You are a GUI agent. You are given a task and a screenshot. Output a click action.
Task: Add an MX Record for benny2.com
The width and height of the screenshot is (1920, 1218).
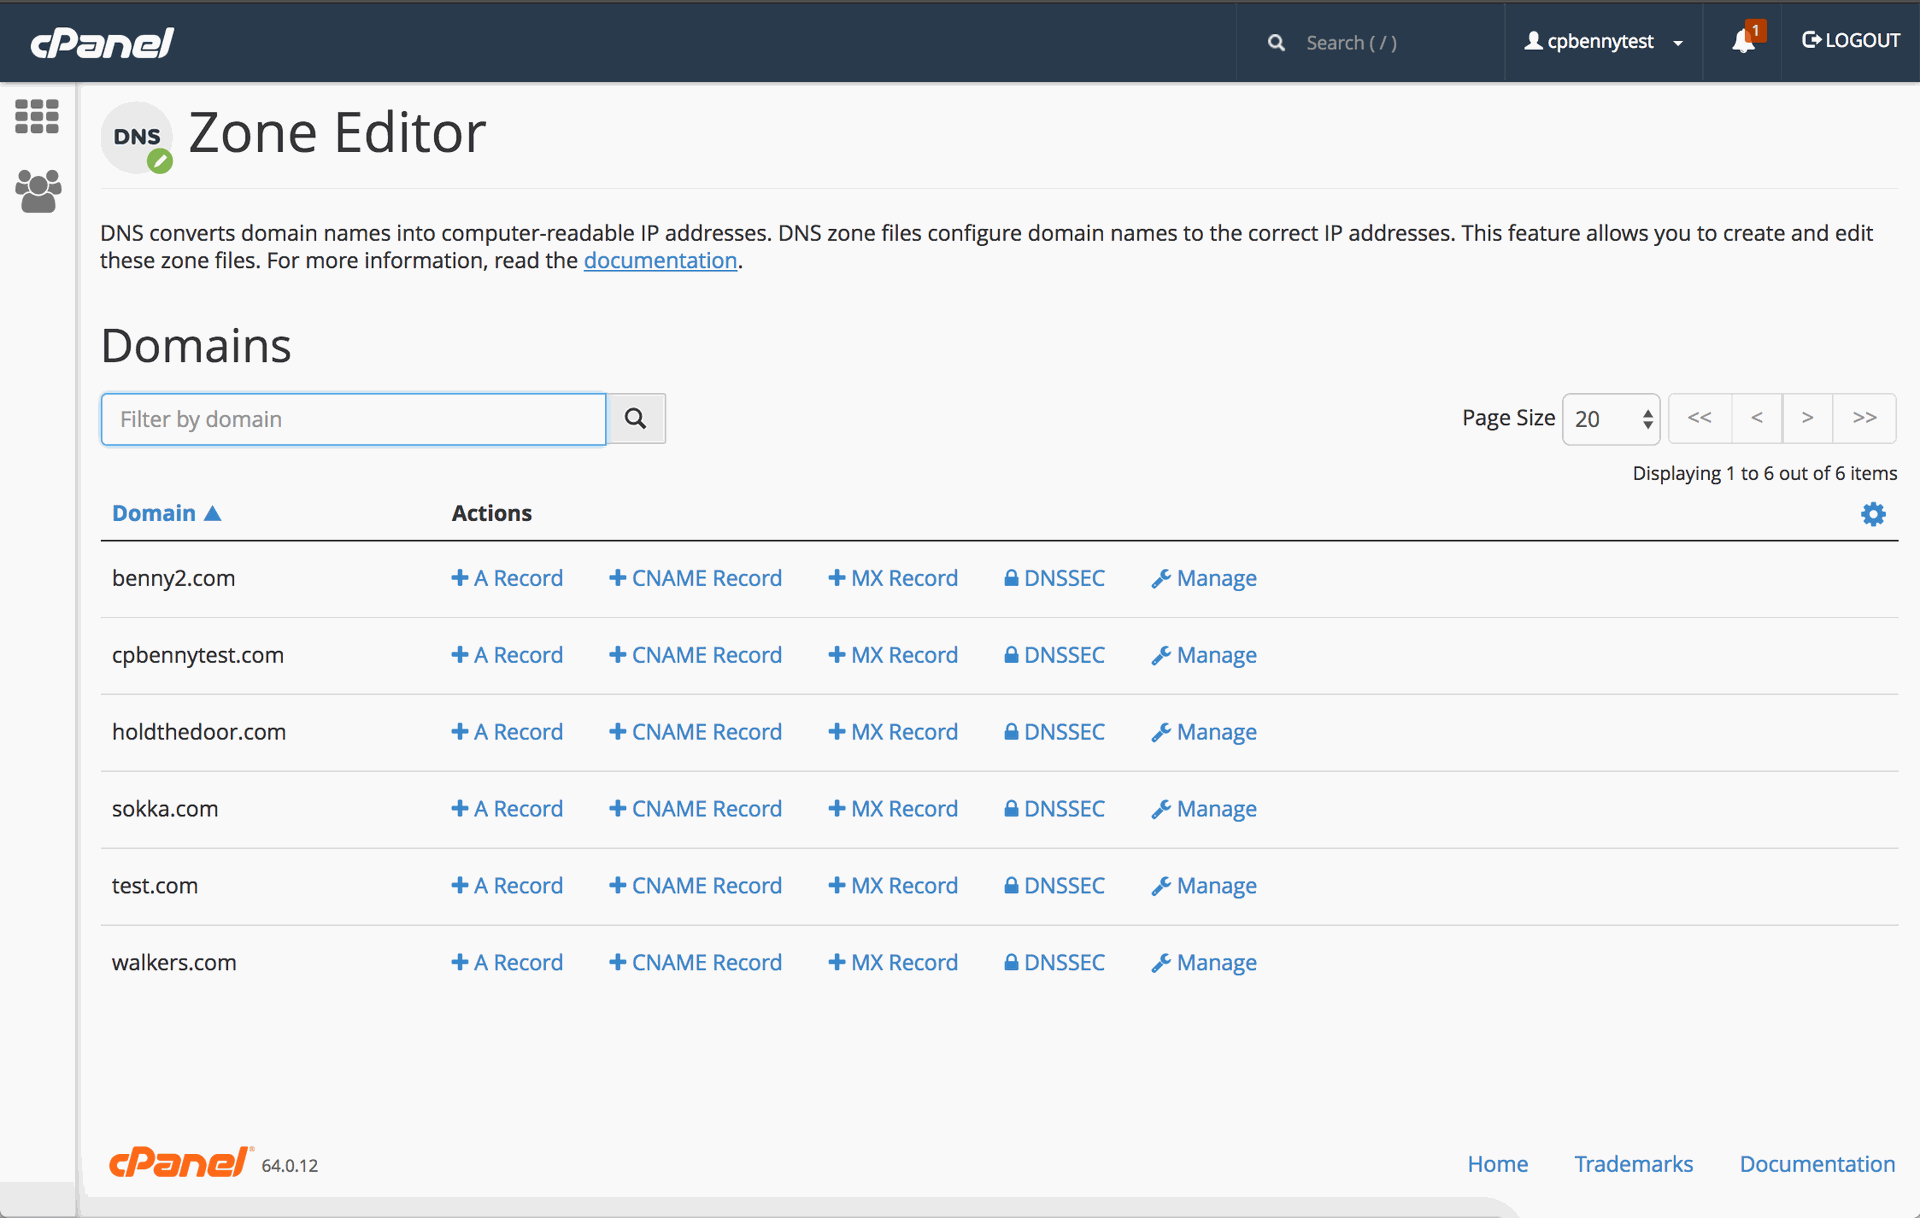click(893, 578)
